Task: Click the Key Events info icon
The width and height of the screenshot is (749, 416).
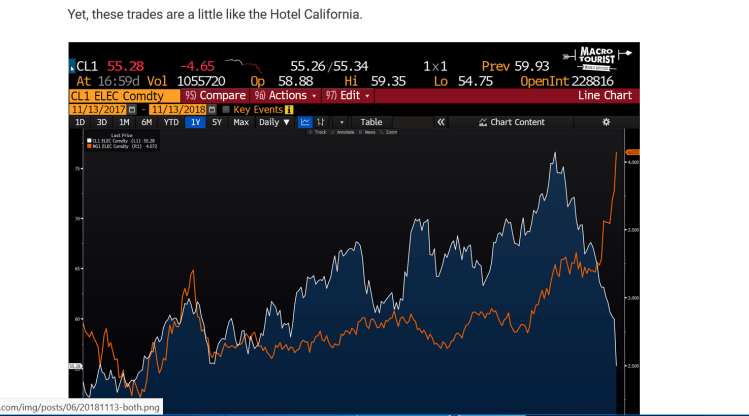Action: point(289,109)
